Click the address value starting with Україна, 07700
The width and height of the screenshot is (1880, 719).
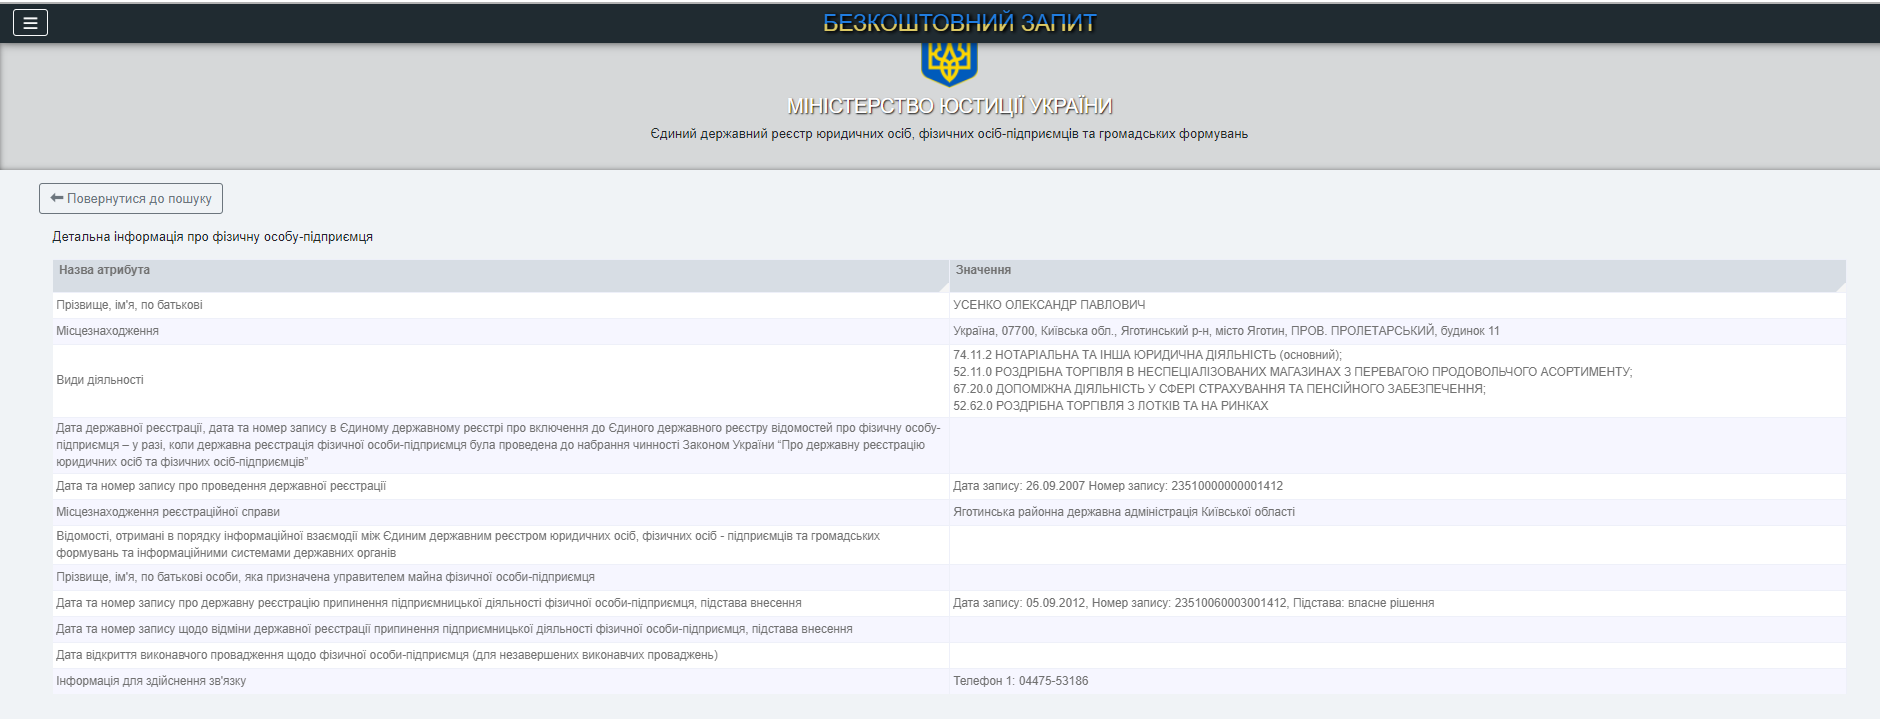click(1226, 331)
